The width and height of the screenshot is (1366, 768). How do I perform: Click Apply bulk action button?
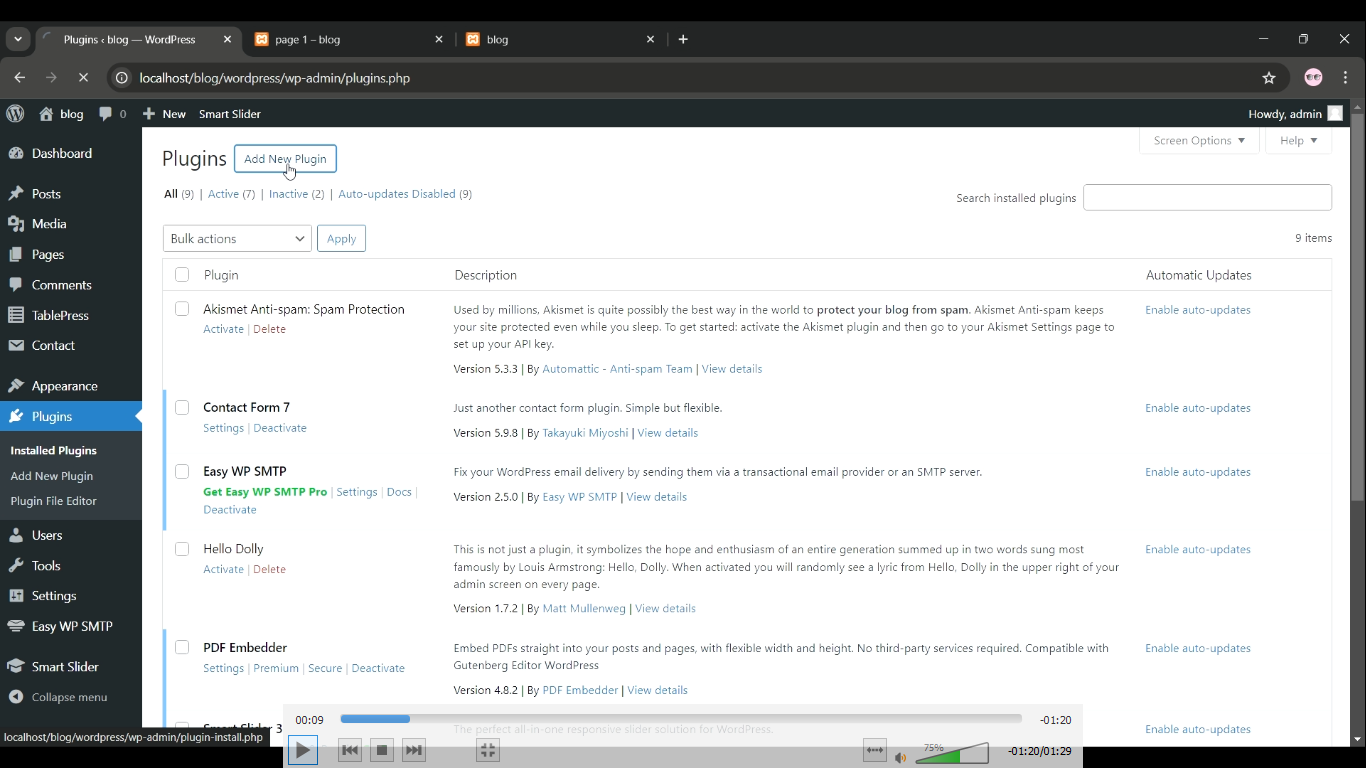(x=341, y=238)
